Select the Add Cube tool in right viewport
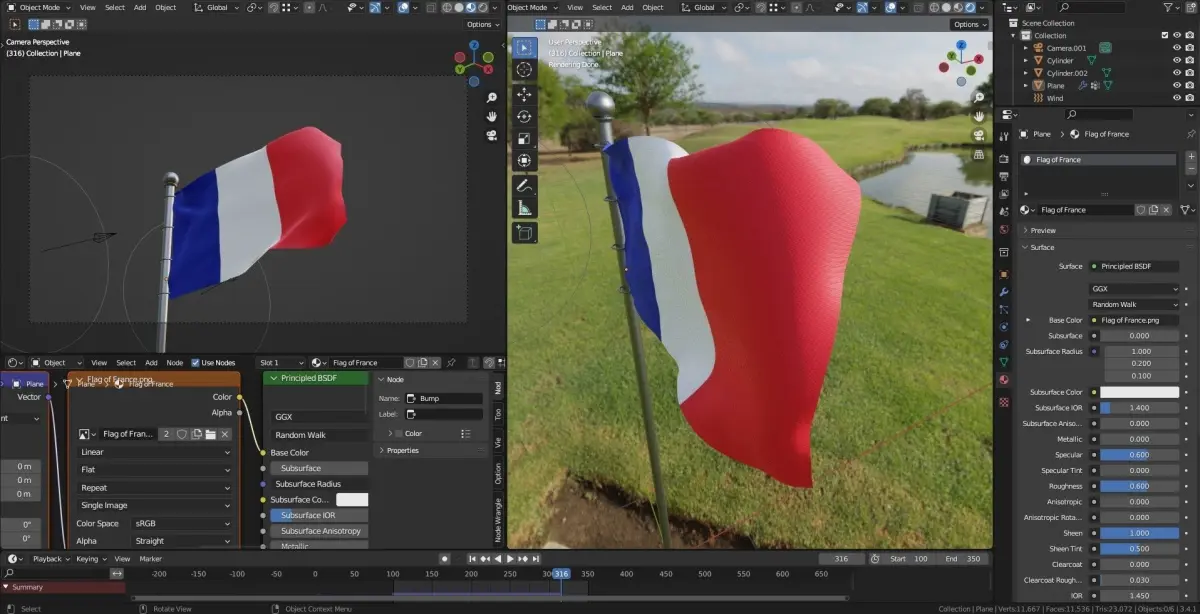Screen dimensions: 1200x614 point(525,233)
